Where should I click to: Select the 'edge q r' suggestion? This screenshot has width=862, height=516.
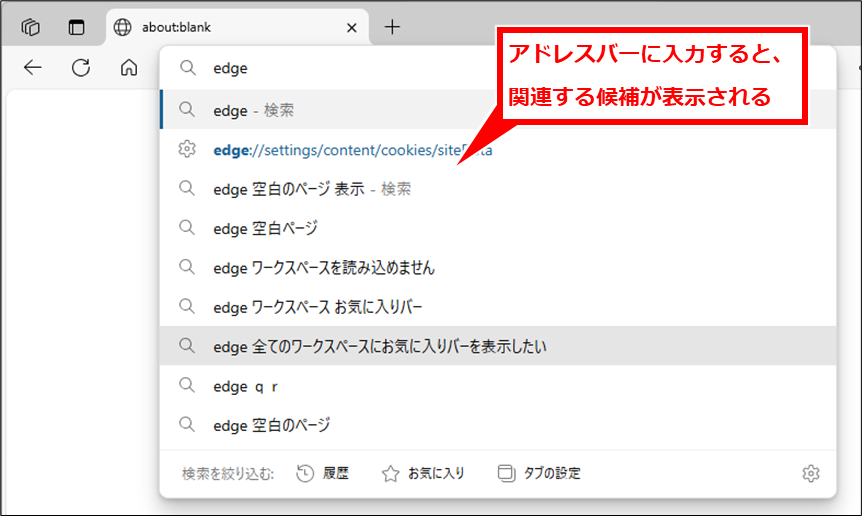[x=498, y=386]
